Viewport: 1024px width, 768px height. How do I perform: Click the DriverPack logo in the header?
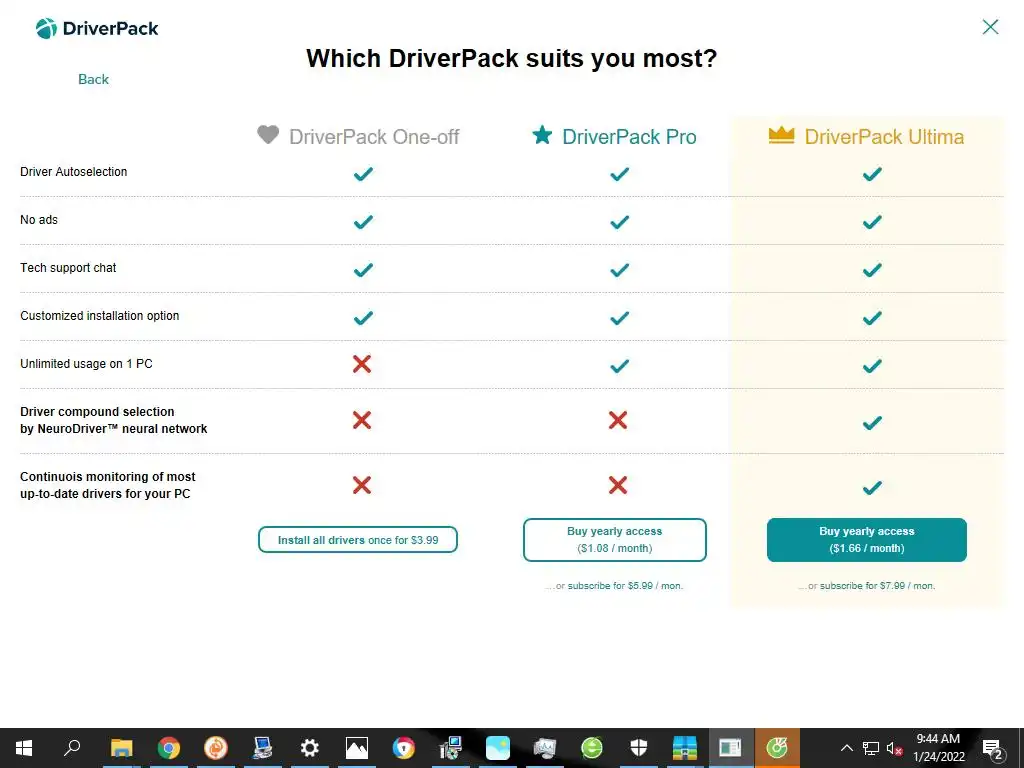tap(97, 28)
